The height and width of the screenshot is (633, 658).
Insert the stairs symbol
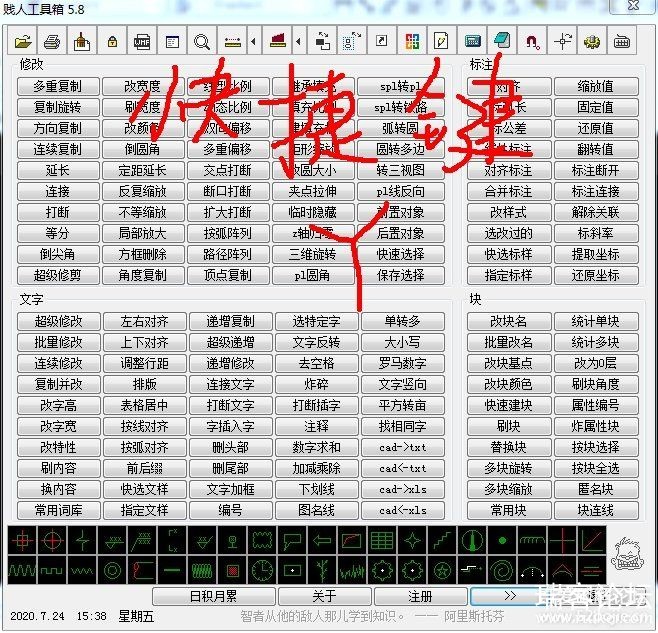(442, 540)
